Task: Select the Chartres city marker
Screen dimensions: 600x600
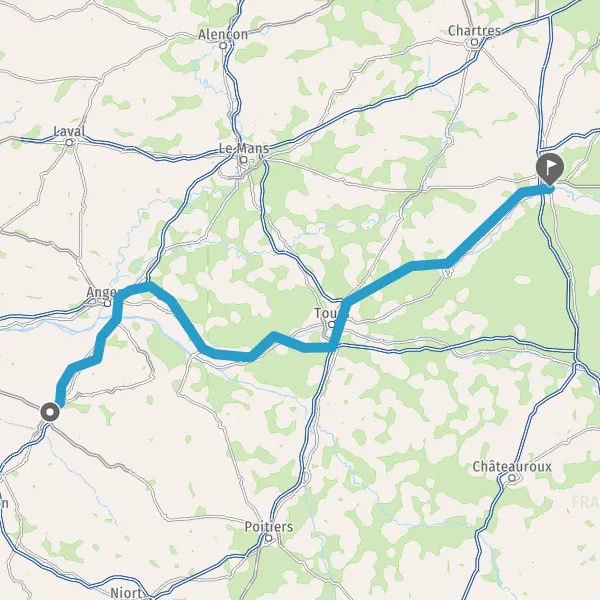Action: (x=475, y=42)
